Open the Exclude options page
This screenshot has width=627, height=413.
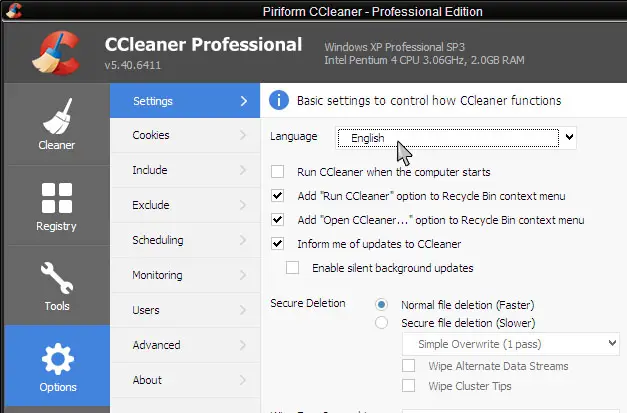pos(185,205)
